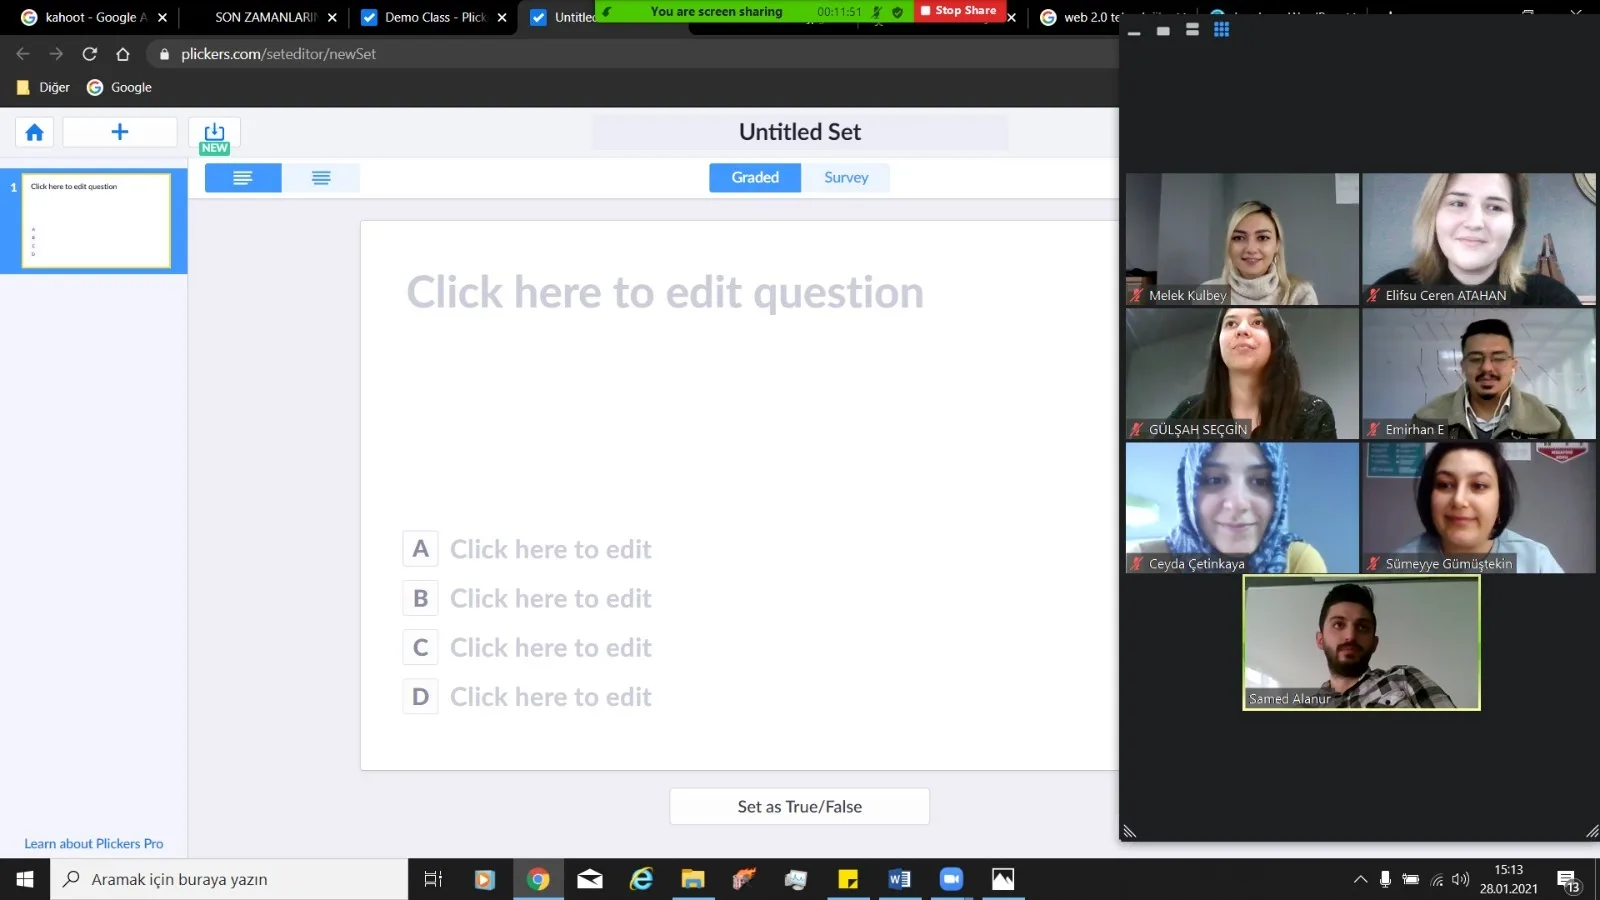The image size is (1600, 900).
Task: Reload the page in Chrome
Action: click(x=89, y=54)
